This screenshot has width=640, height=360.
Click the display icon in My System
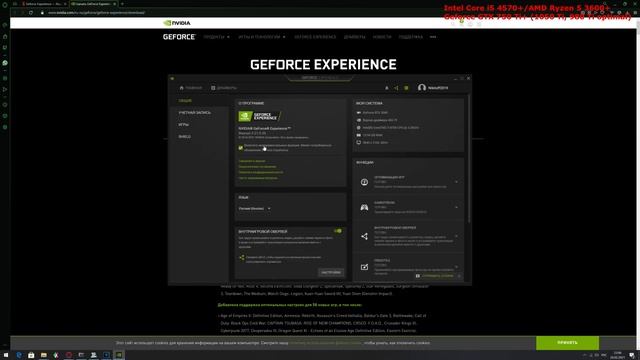pyautogui.click(x=358, y=142)
